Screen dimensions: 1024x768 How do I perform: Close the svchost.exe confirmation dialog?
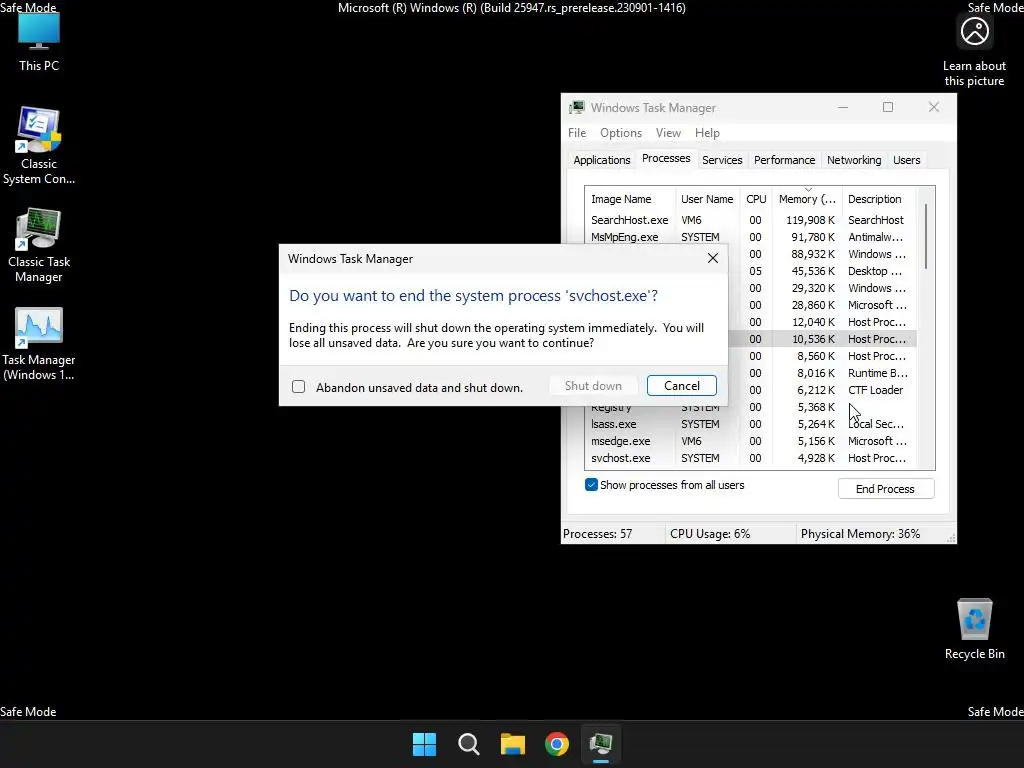click(x=712, y=259)
